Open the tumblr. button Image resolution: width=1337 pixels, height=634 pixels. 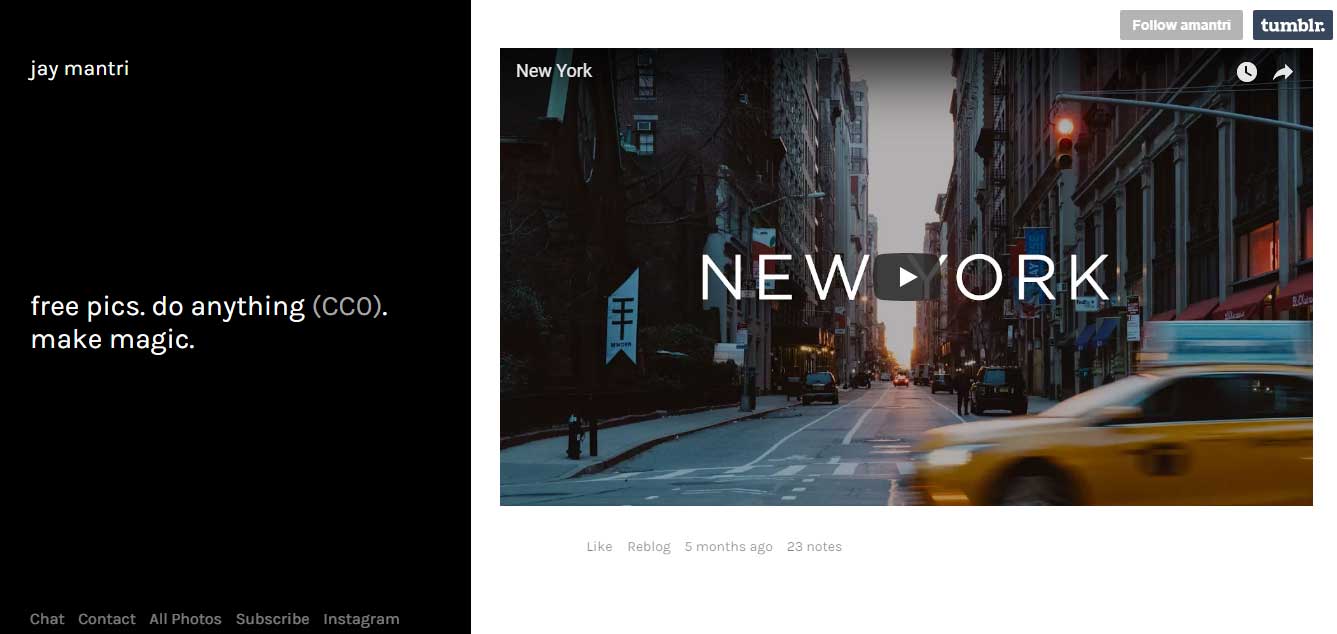(x=1292, y=25)
